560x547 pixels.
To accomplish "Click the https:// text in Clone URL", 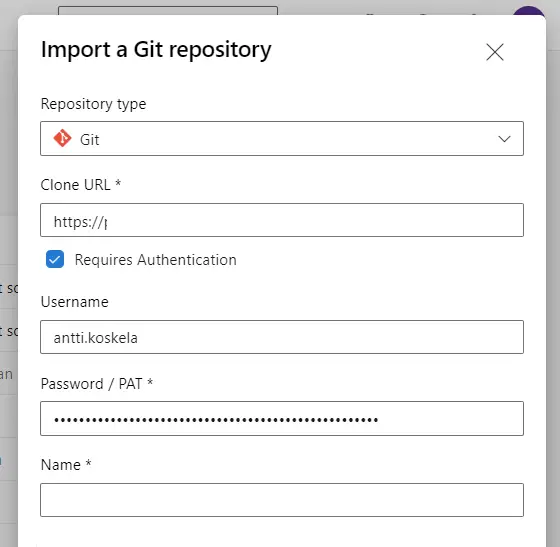I will coord(80,222).
